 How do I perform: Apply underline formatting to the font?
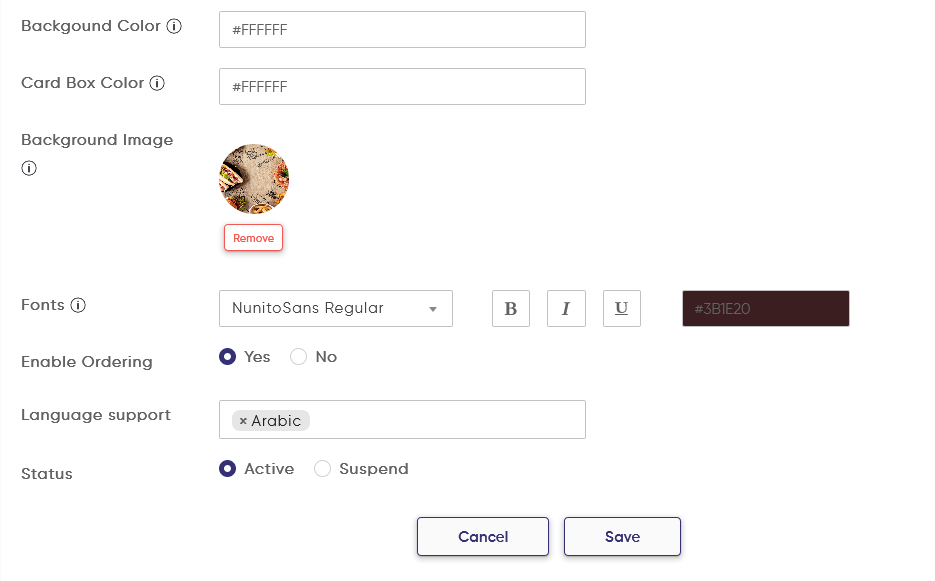621,308
